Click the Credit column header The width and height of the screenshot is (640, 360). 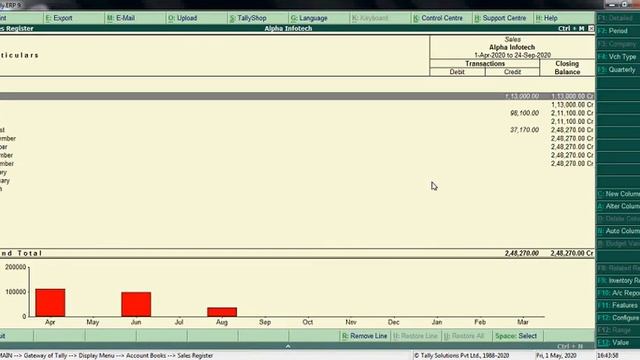coord(512,72)
